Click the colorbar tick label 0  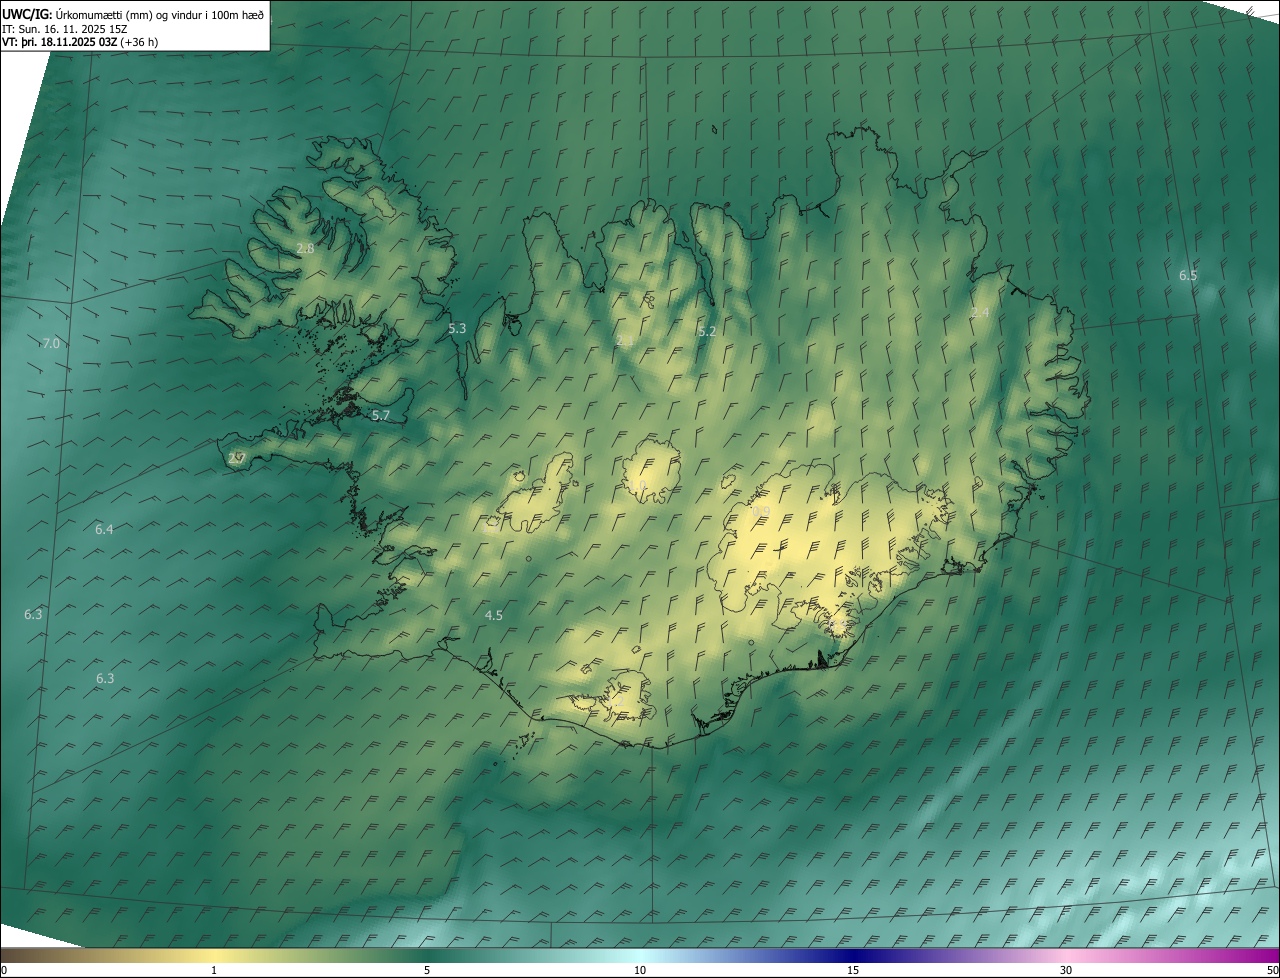[4, 970]
